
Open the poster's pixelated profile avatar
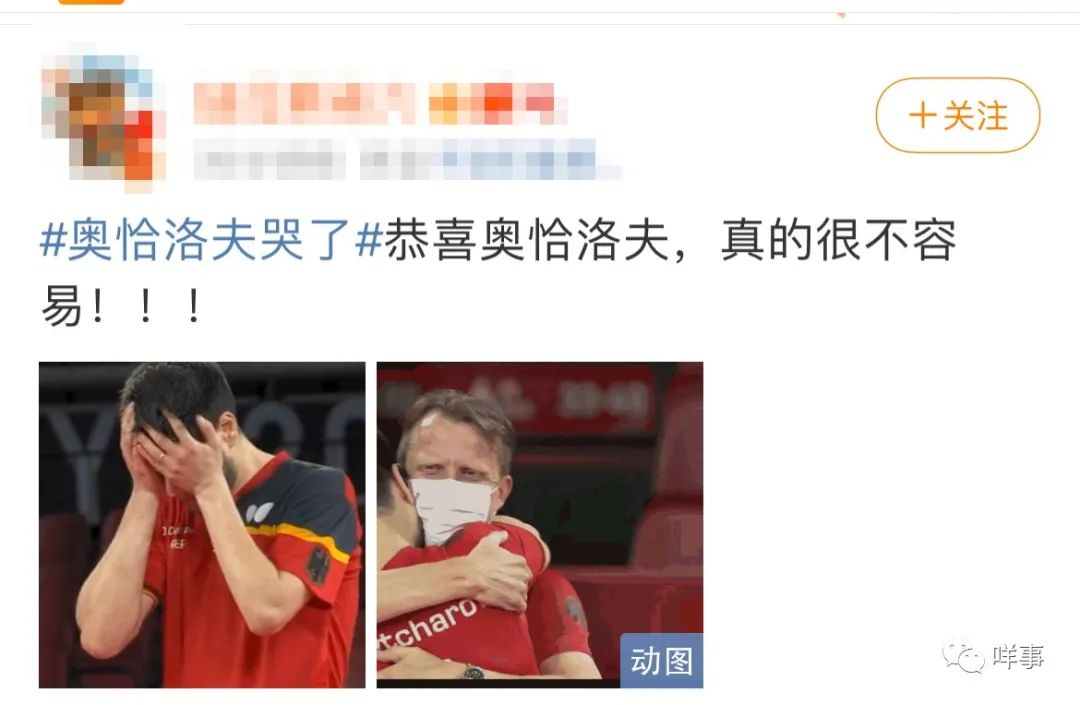(103, 118)
